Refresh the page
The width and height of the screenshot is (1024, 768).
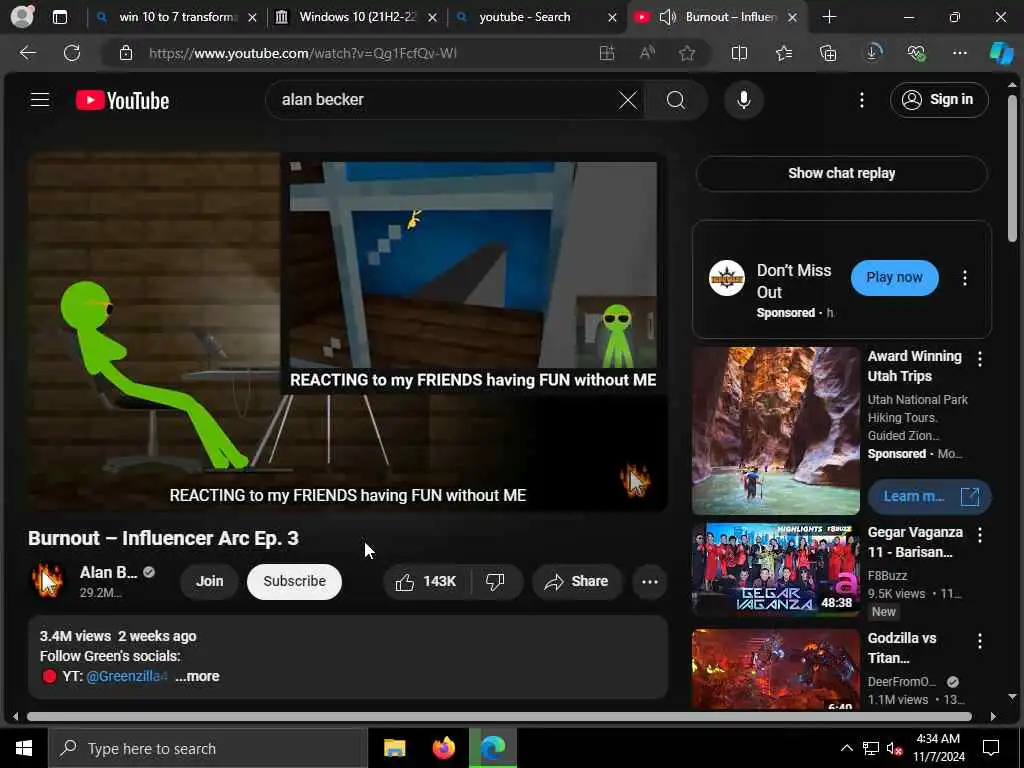[x=72, y=53]
